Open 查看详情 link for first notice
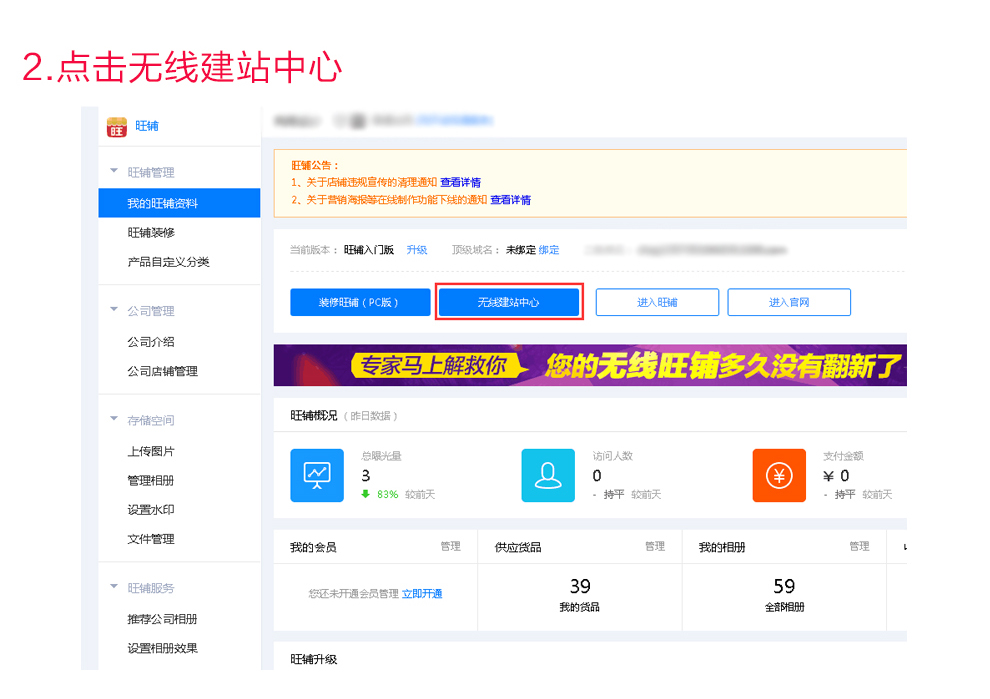The image size is (990, 699). [460, 182]
